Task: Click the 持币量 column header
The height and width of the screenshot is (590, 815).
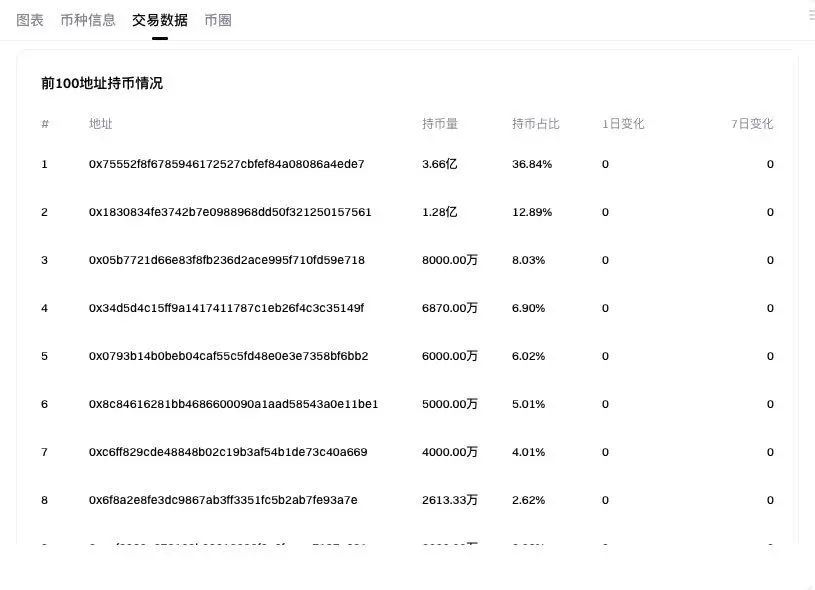Action: (440, 124)
